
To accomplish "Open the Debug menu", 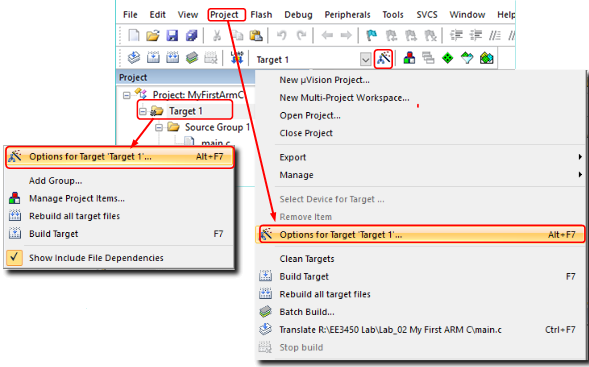I will tap(298, 15).
